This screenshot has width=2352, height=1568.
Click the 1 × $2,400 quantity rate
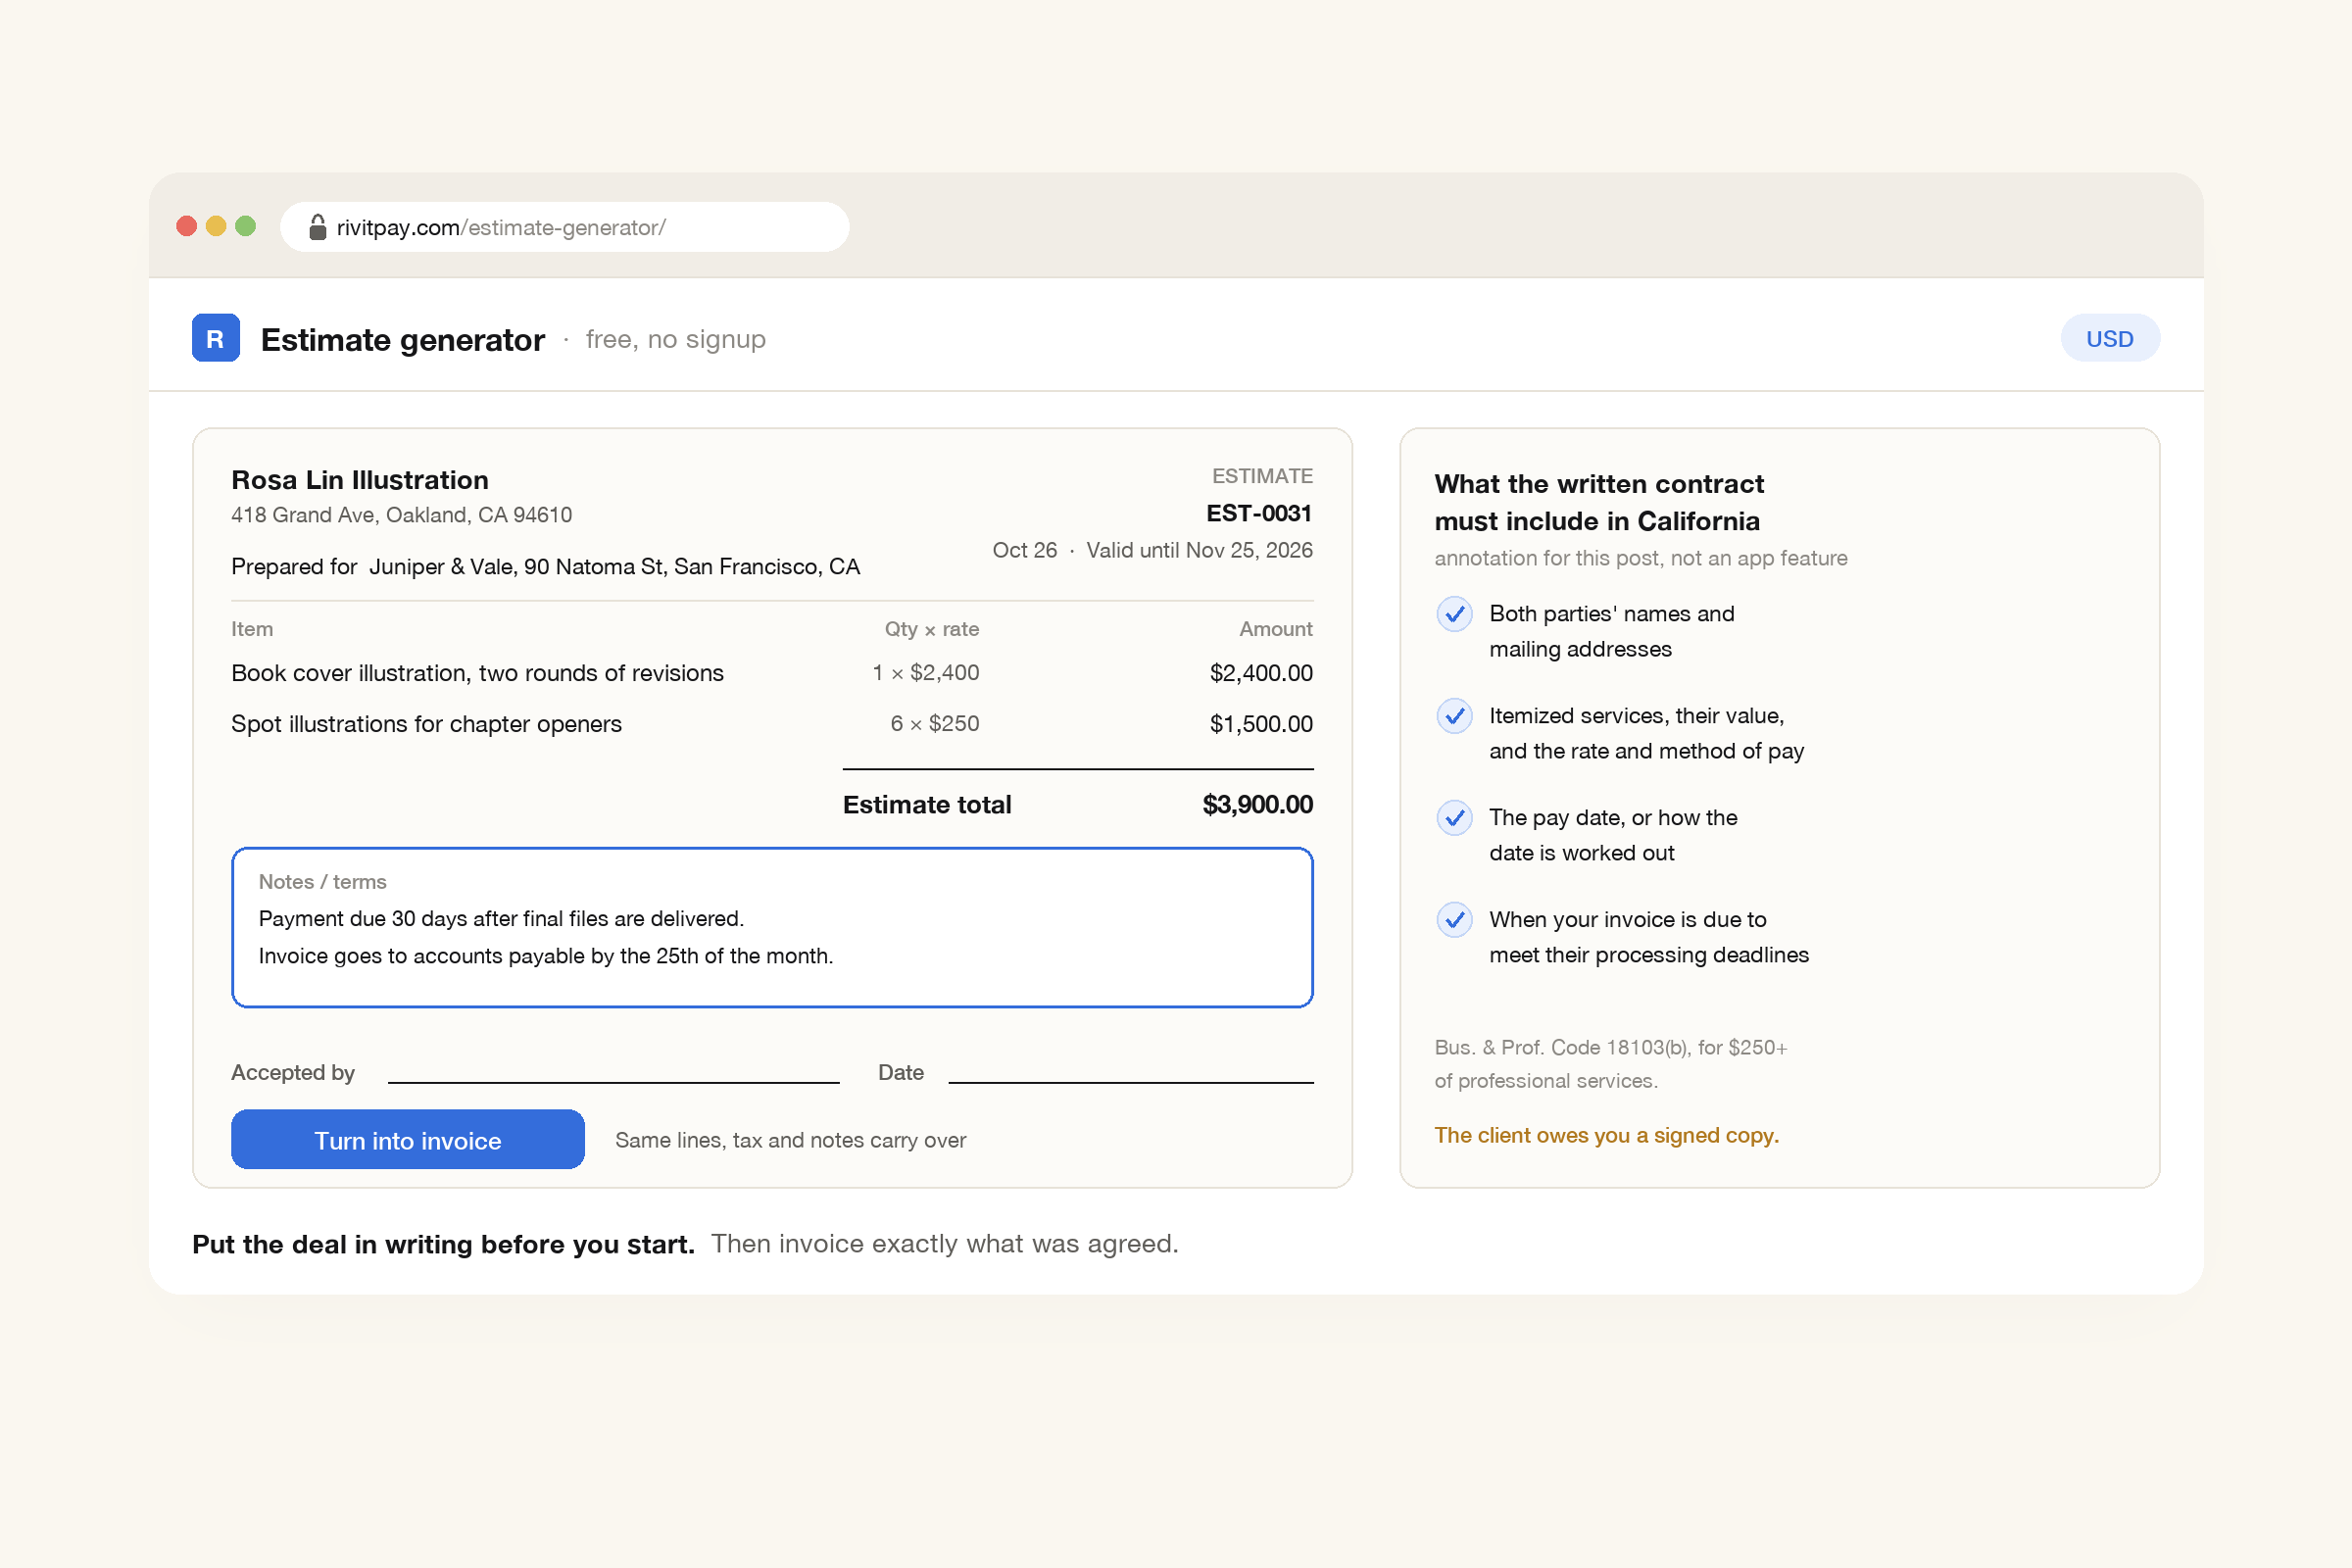coord(925,673)
